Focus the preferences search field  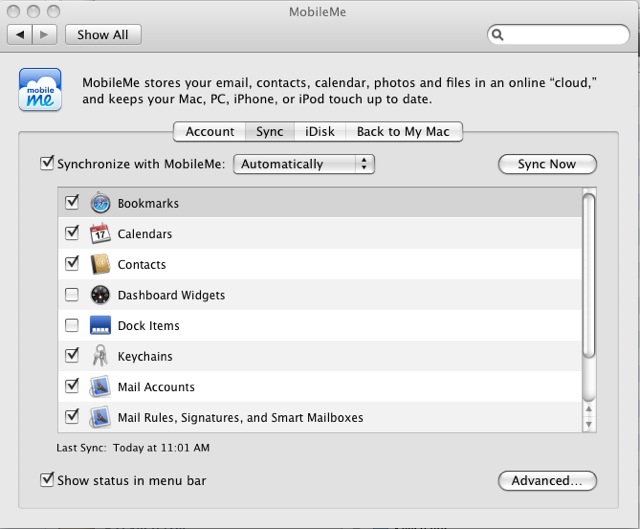tap(558, 35)
